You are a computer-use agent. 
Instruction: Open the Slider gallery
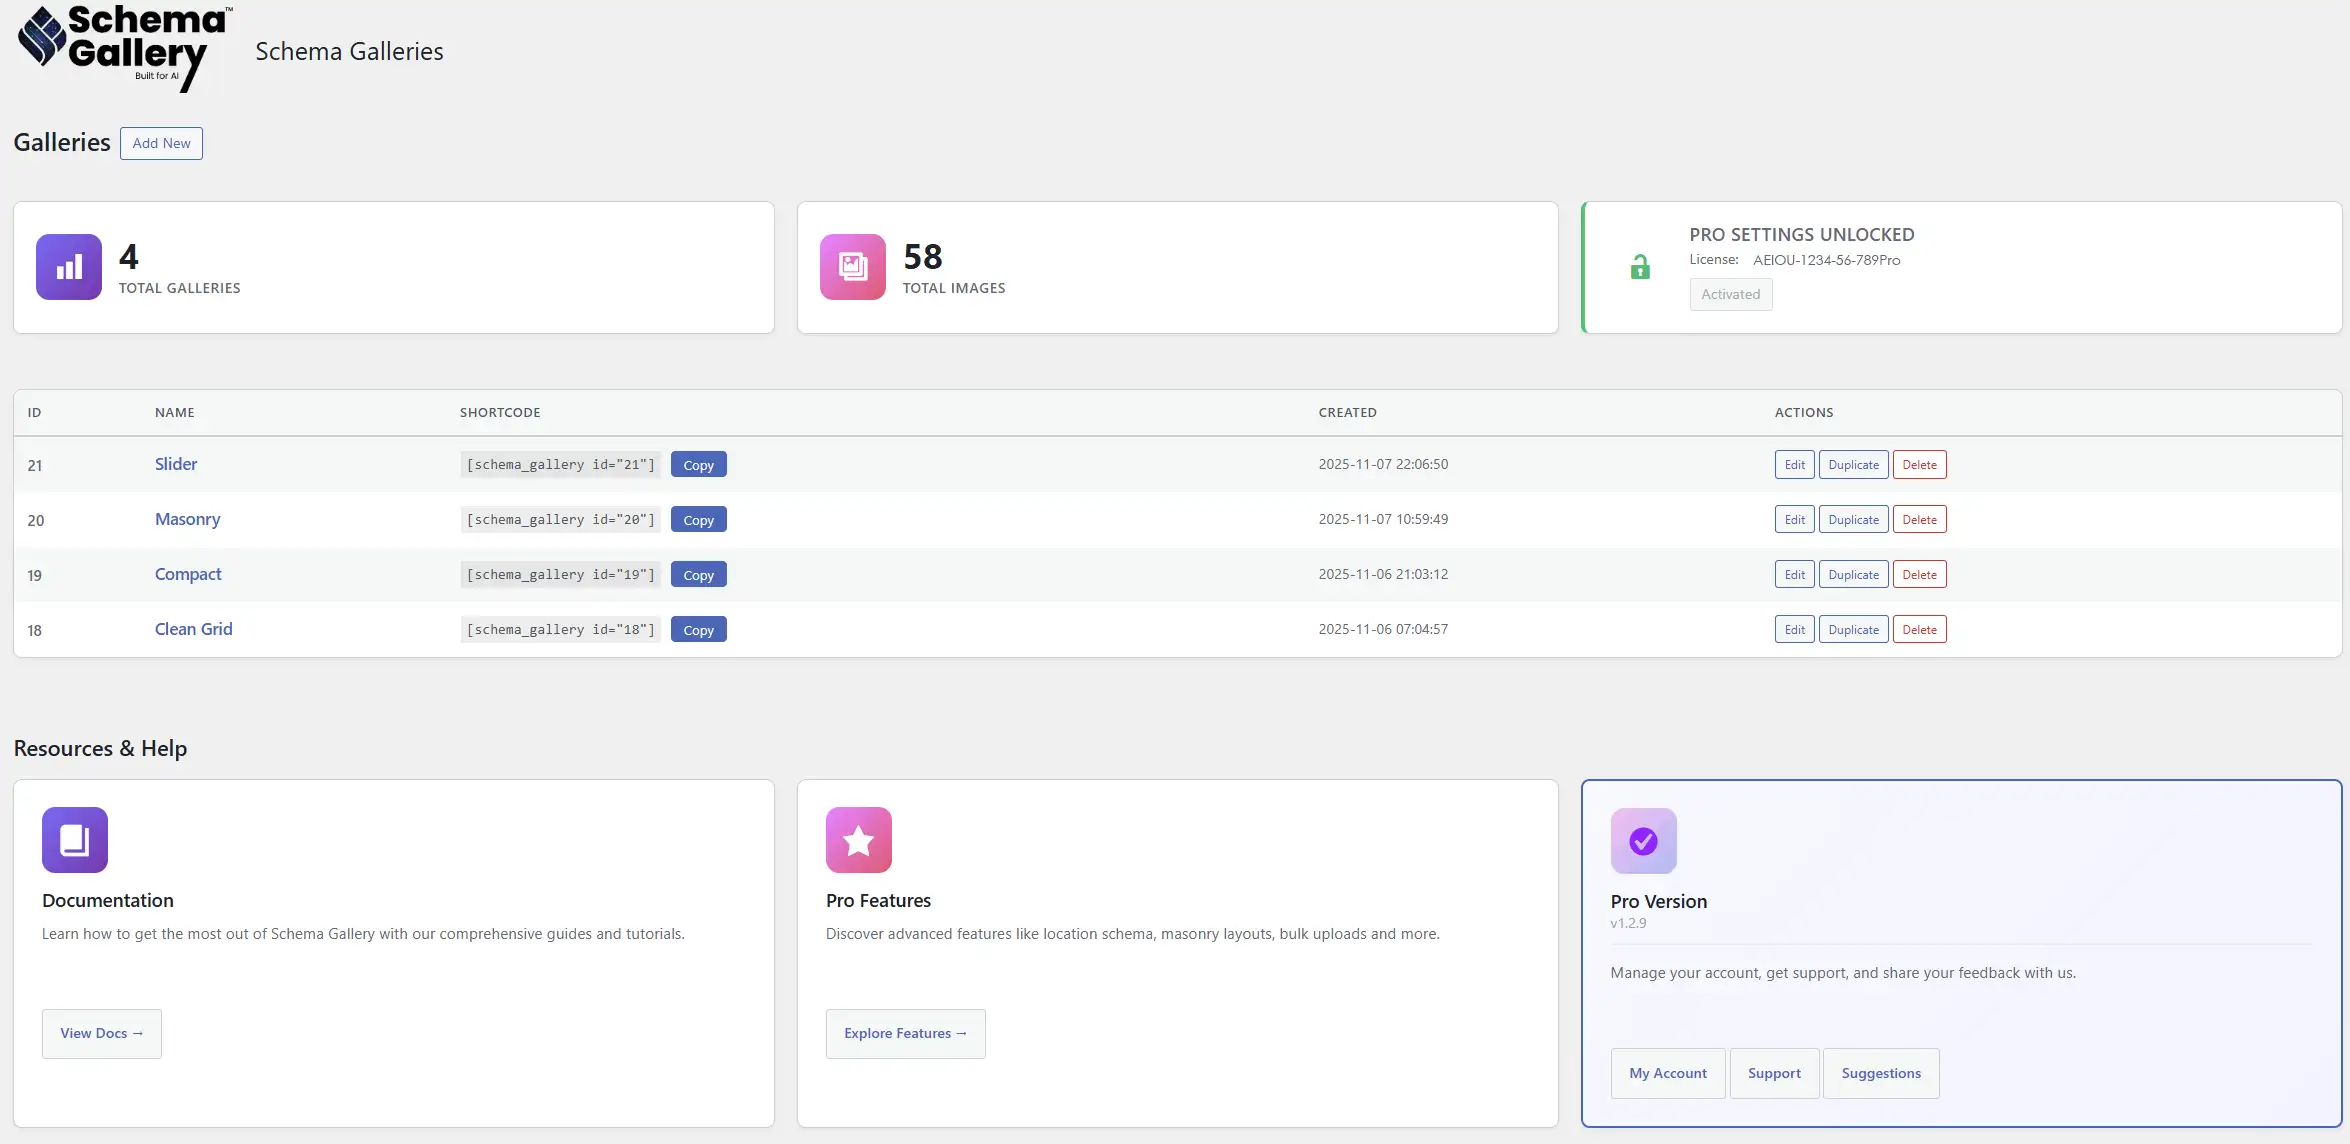(x=176, y=463)
